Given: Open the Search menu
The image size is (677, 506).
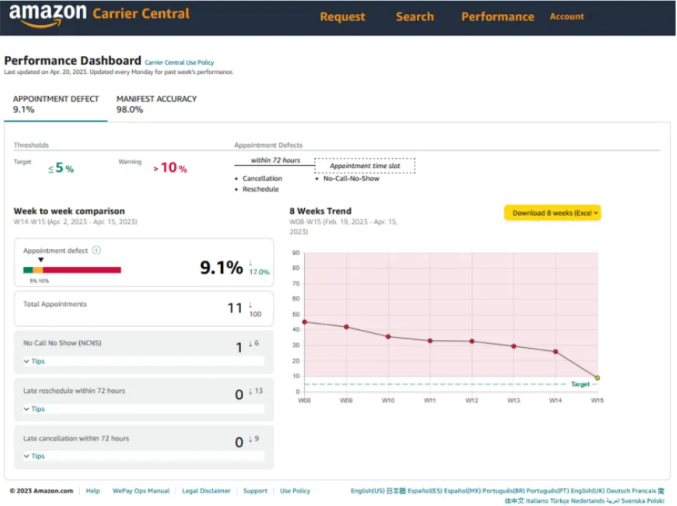Looking at the screenshot, I should (x=414, y=17).
